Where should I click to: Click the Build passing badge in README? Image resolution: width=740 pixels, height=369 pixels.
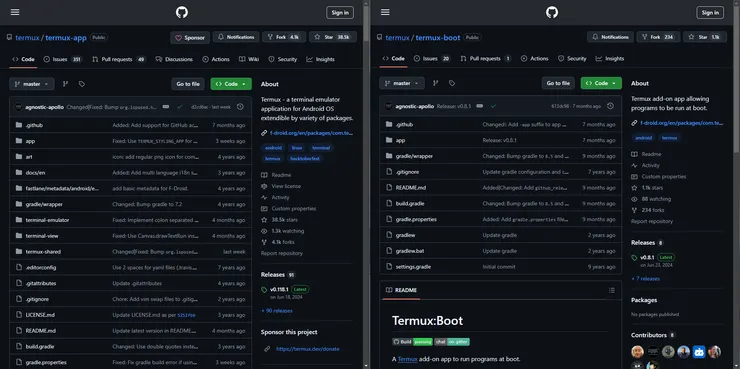[x=412, y=342]
